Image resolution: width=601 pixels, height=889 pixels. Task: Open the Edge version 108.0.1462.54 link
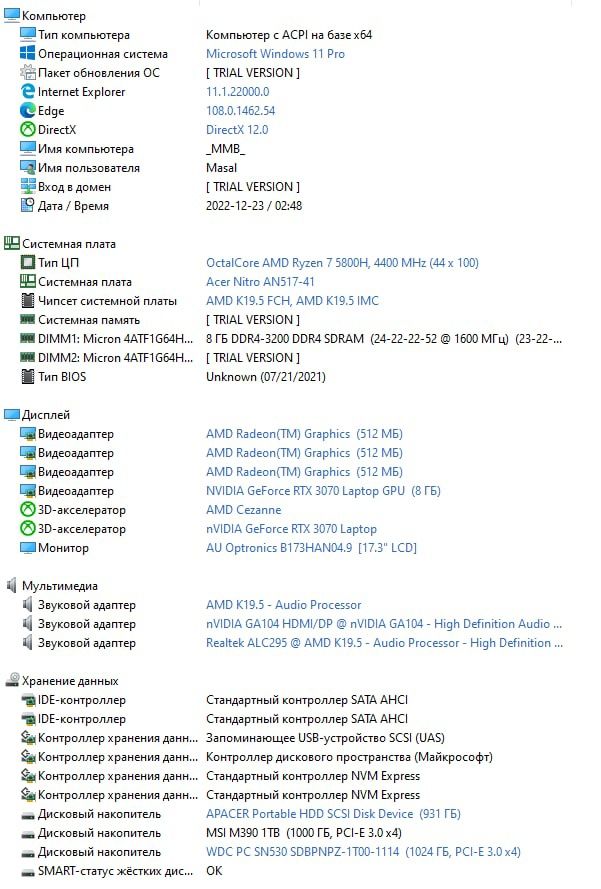(x=240, y=111)
